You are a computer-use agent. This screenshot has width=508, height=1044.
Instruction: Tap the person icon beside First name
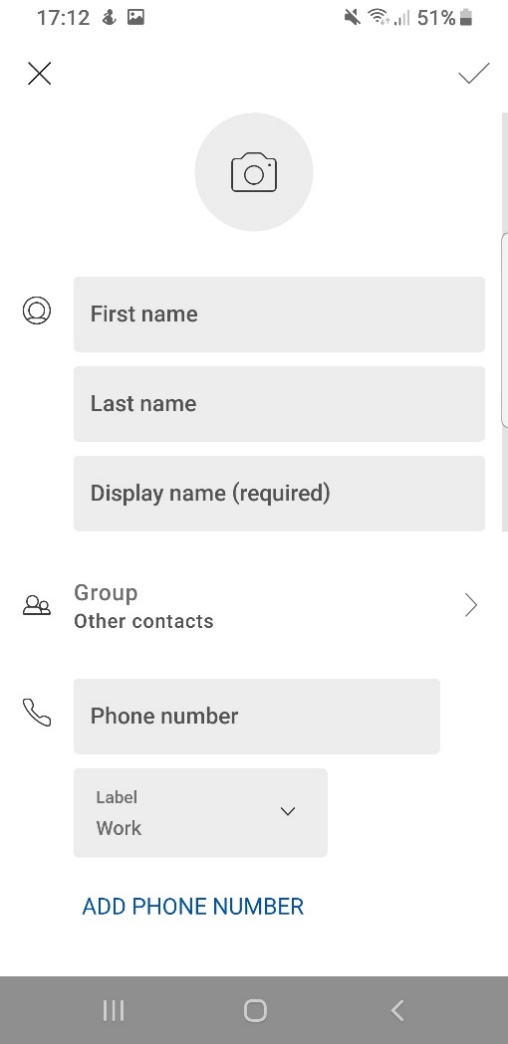[37, 311]
